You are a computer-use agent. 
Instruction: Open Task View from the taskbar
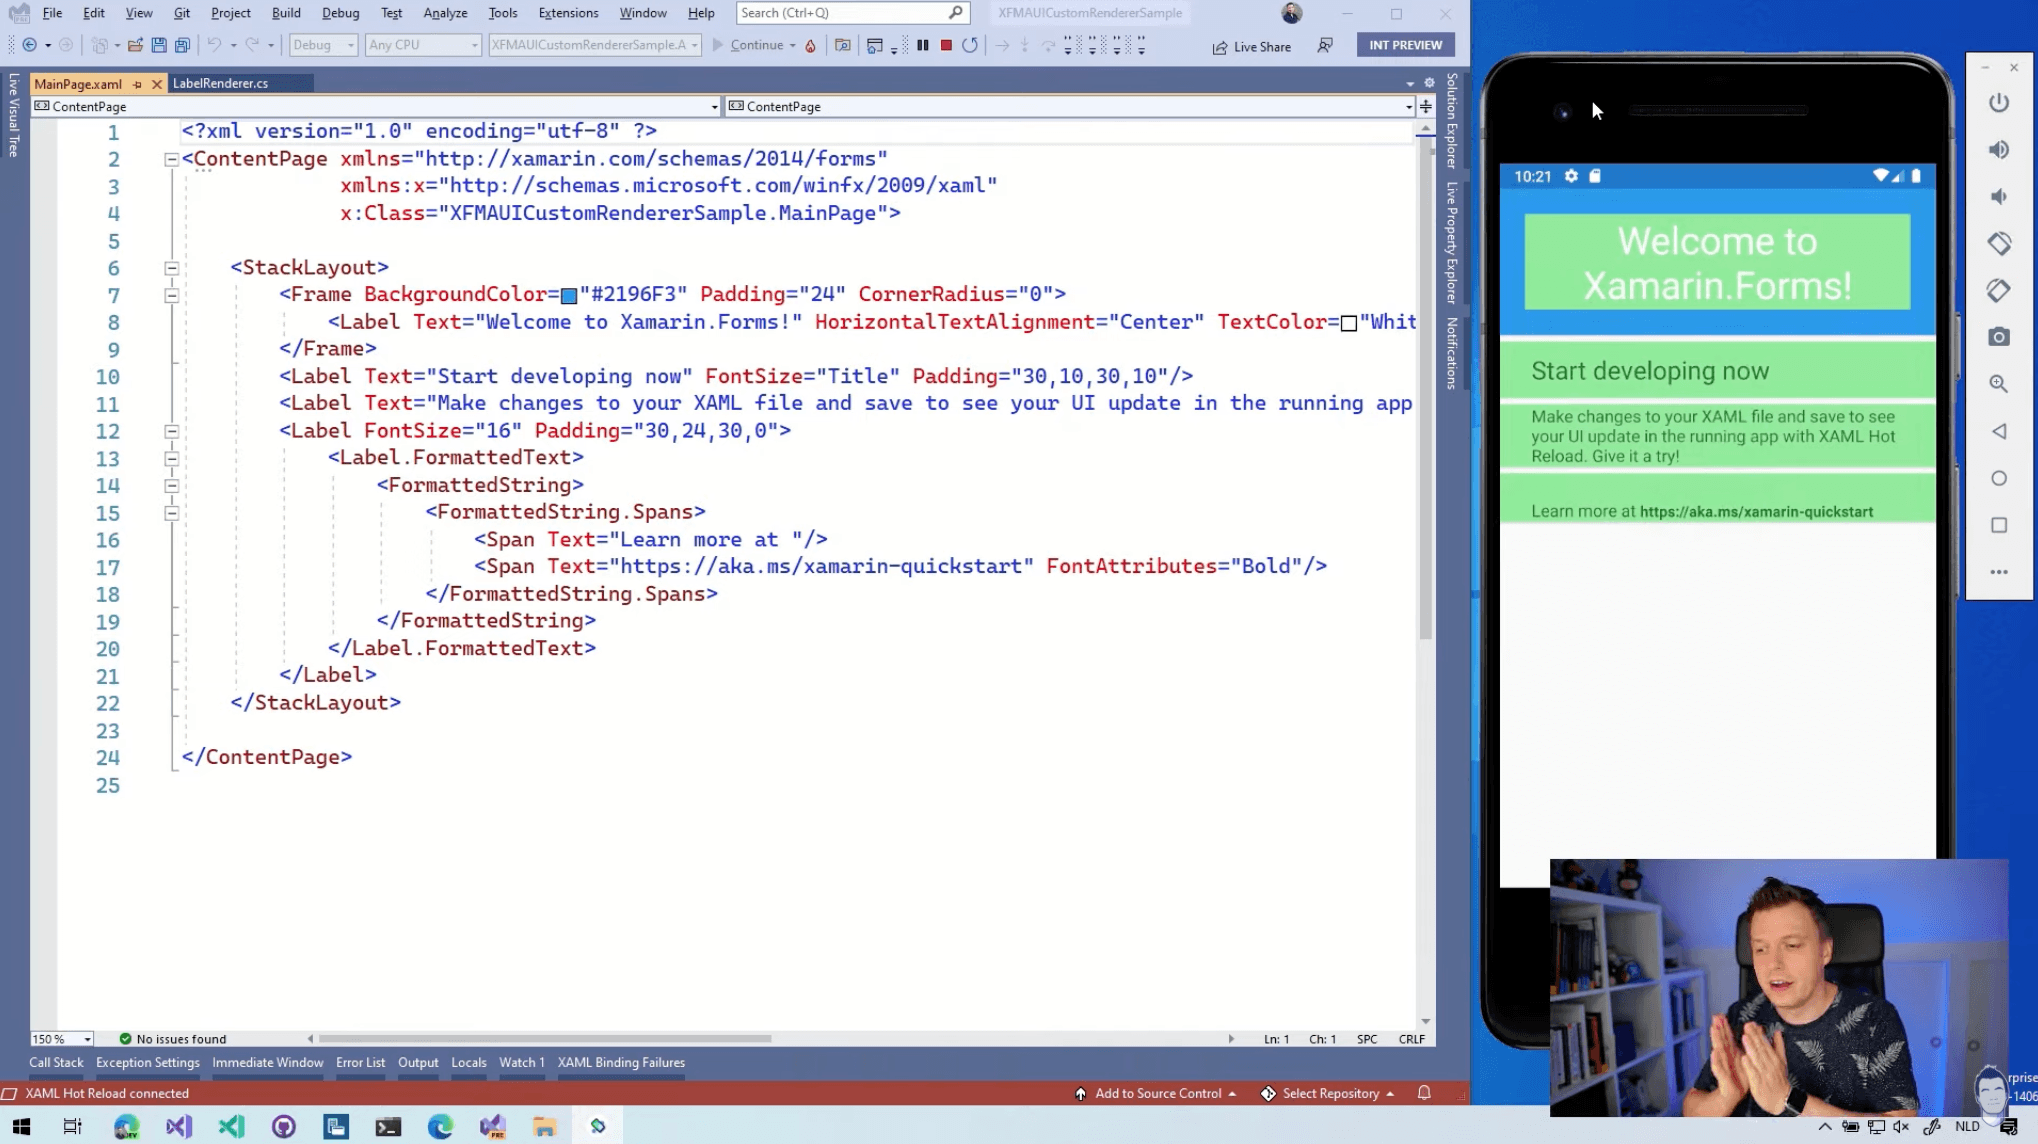tap(73, 1126)
